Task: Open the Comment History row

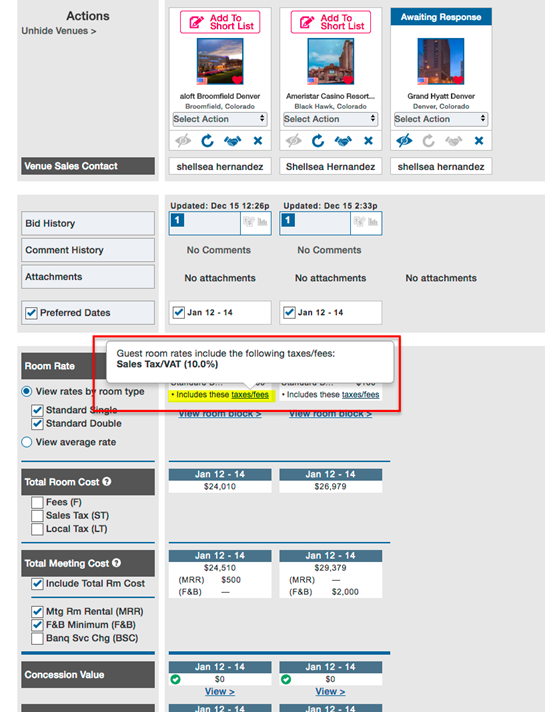Action: click(x=88, y=250)
